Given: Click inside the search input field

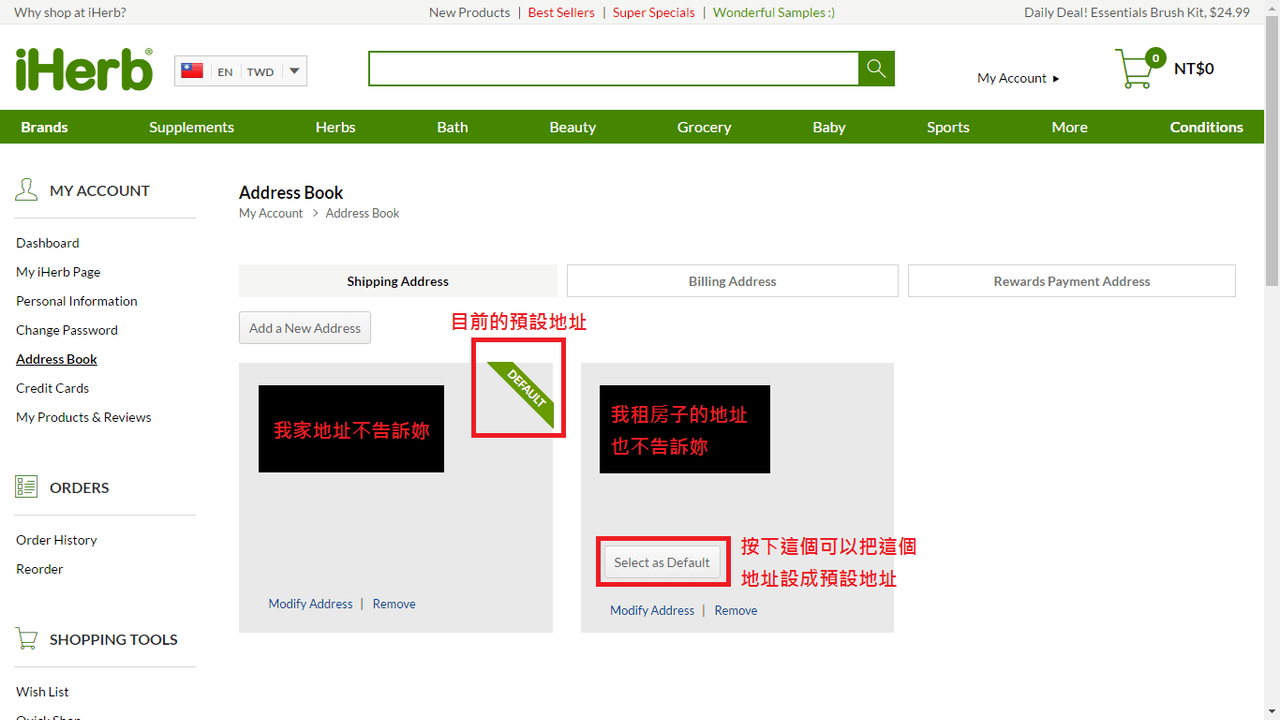Looking at the screenshot, I should click(613, 68).
